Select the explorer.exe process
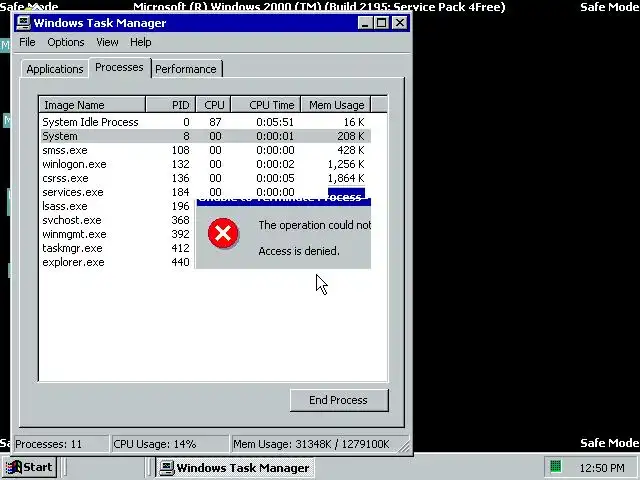Screen dimensions: 640x480 118,262
